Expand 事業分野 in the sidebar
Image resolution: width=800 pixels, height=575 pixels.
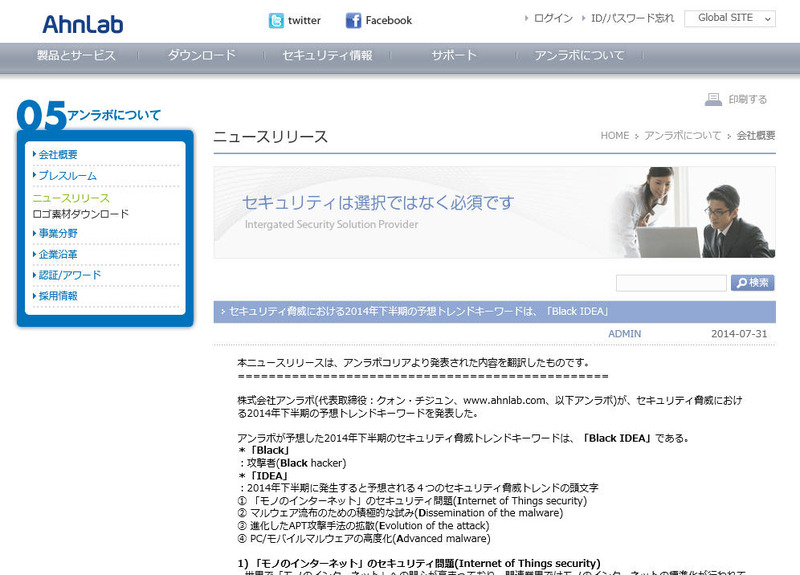click(57, 233)
